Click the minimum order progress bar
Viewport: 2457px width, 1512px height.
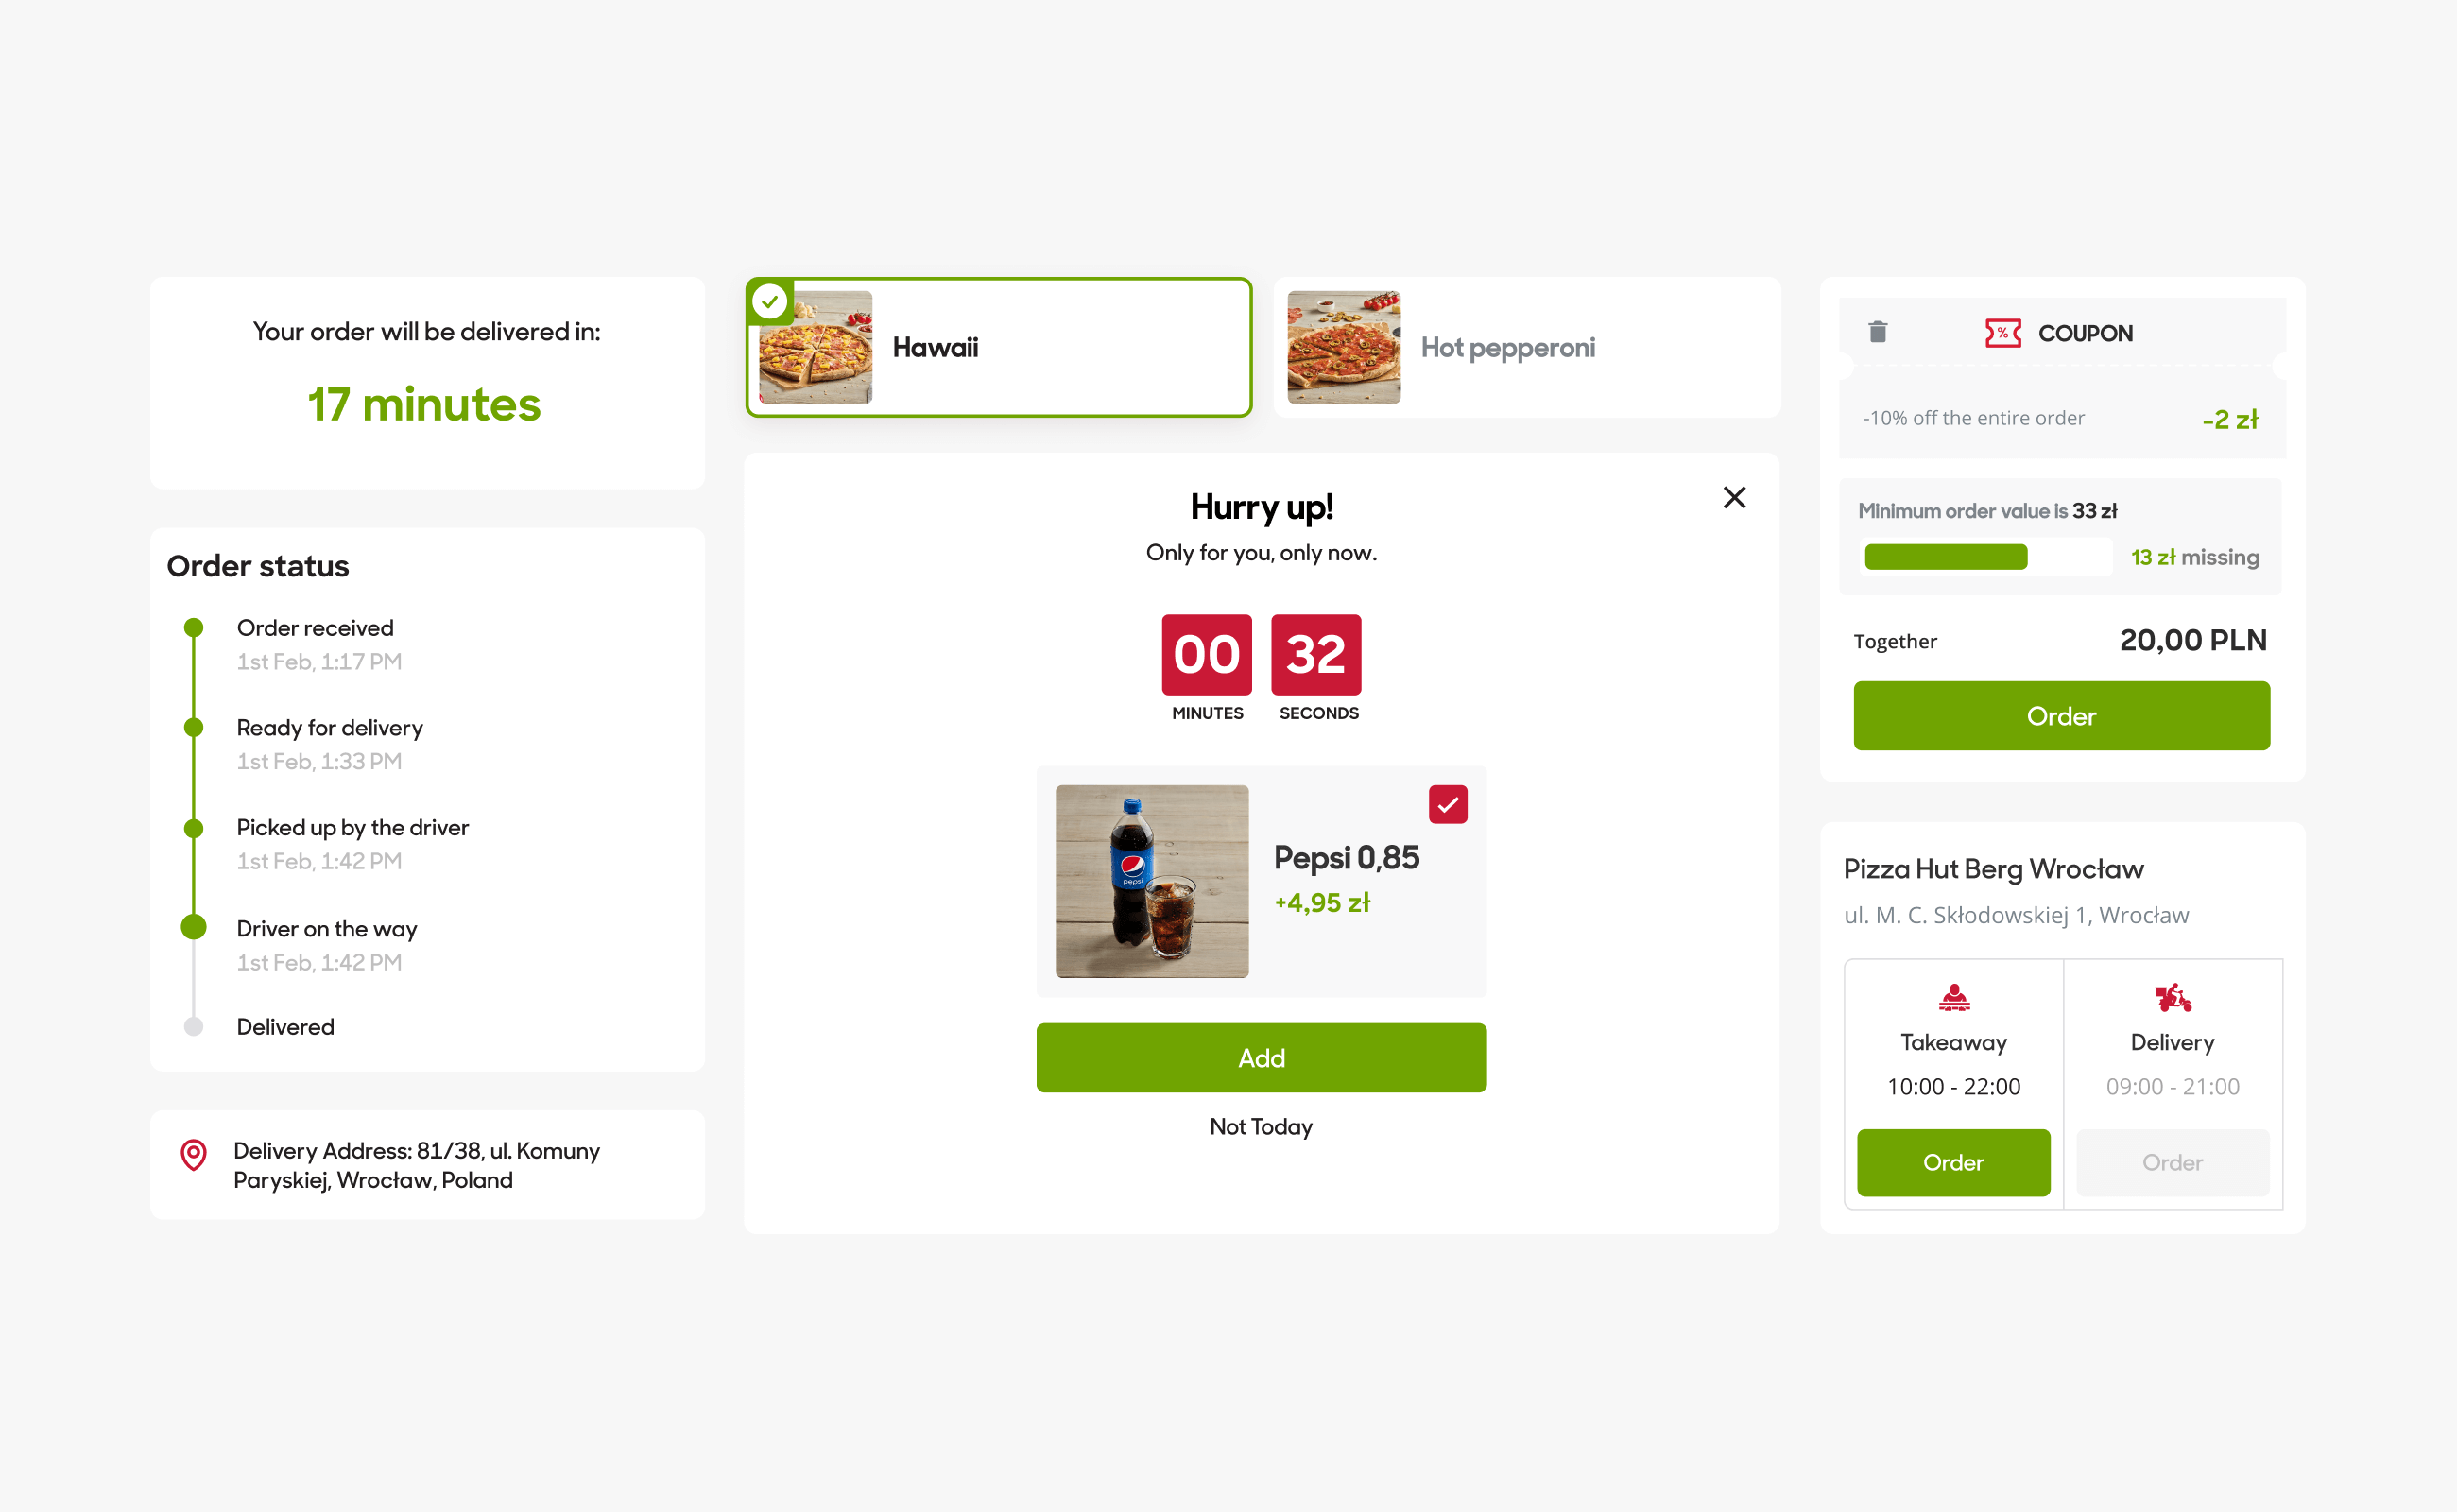coord(1986,557)
